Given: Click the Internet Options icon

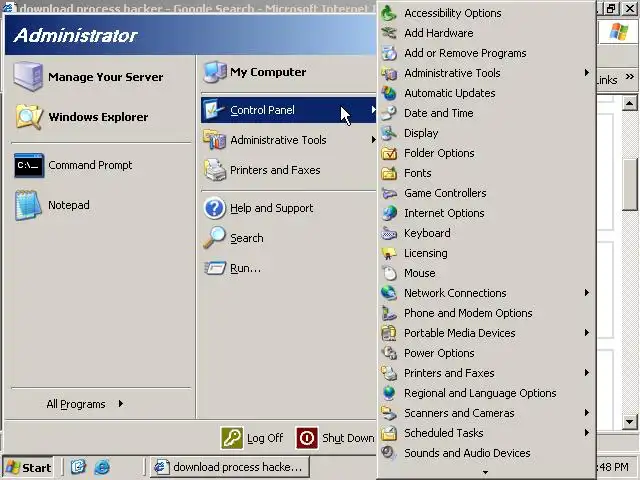Looking at the screenshot, I should click(389, 213).
